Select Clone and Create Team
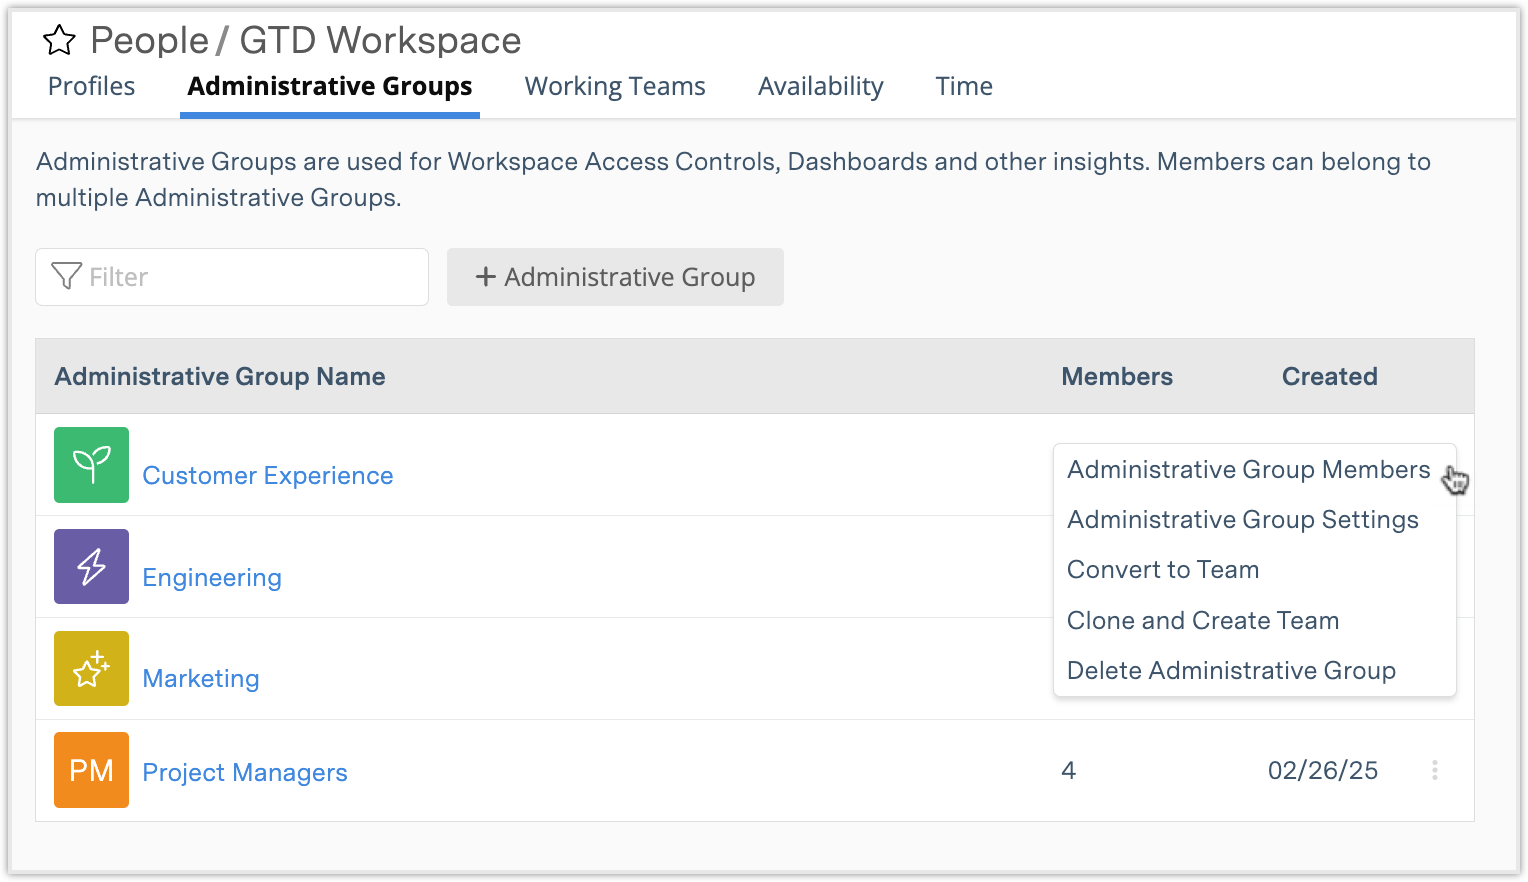The image size is (1528, 882). (x=1202, y=621)
